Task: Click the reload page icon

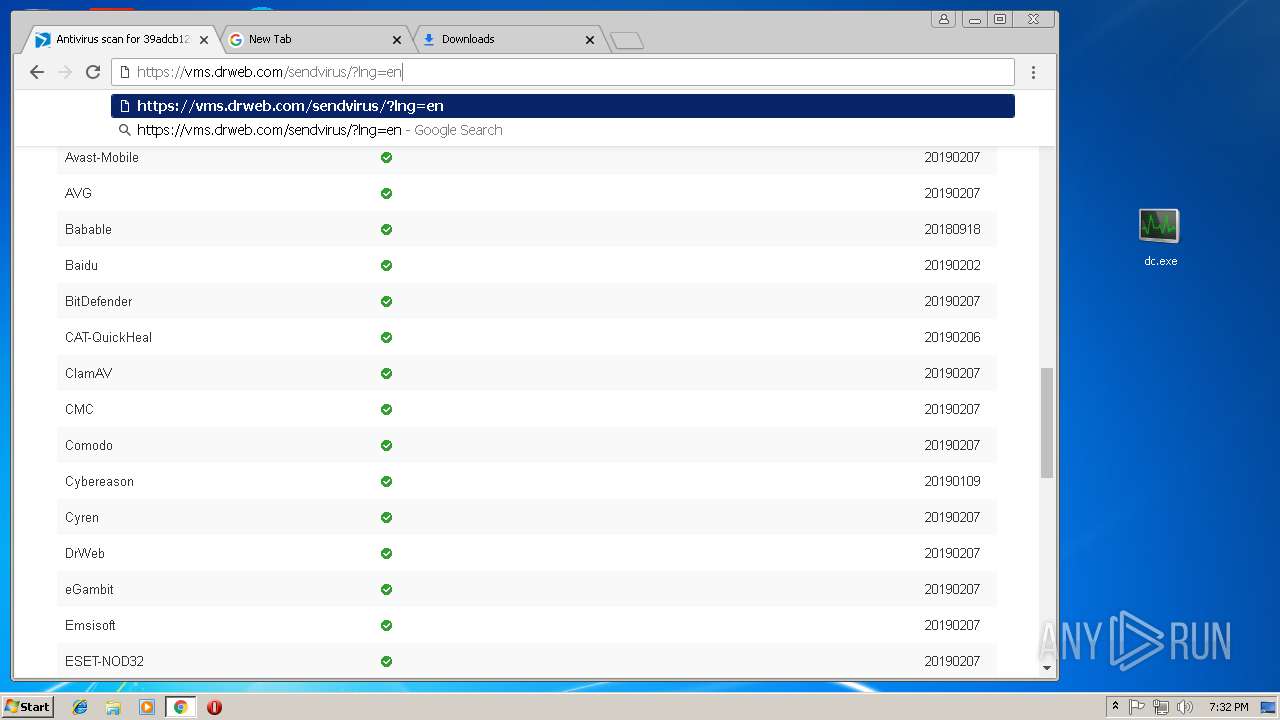Action: tap(93, 72)
